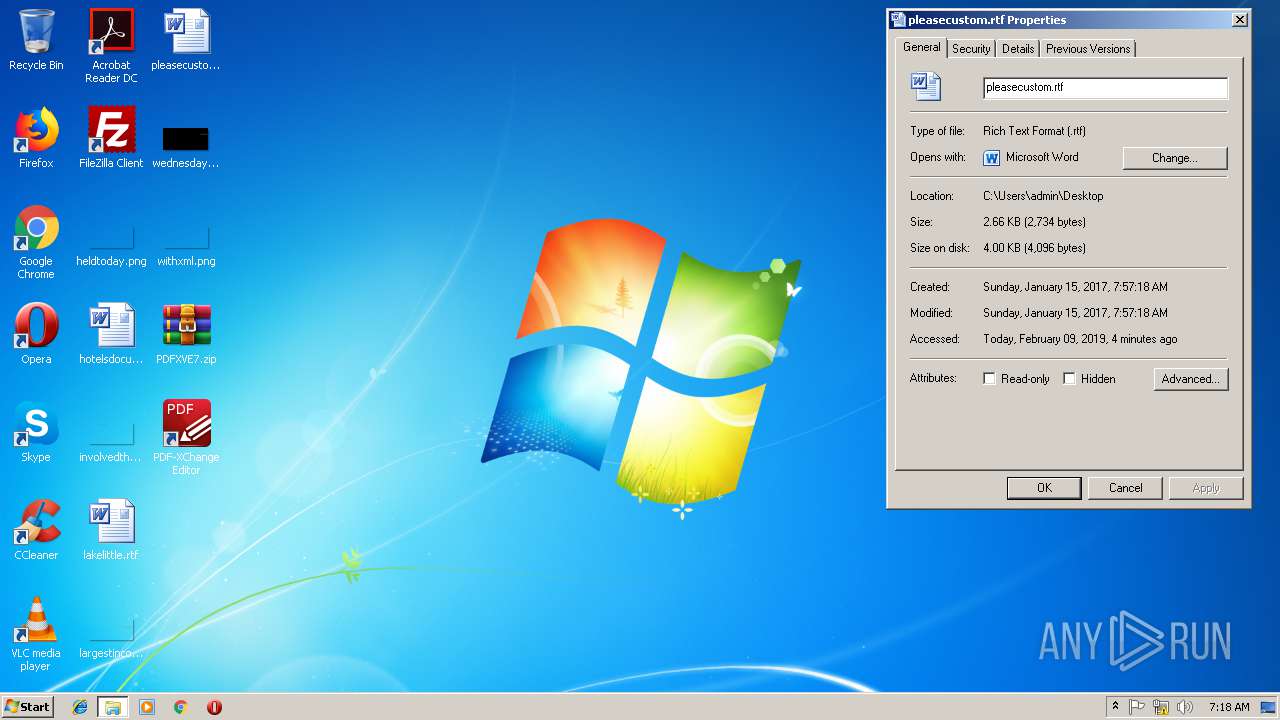Enable the Hidden attribute checkbox

[x=1070, y=379]
